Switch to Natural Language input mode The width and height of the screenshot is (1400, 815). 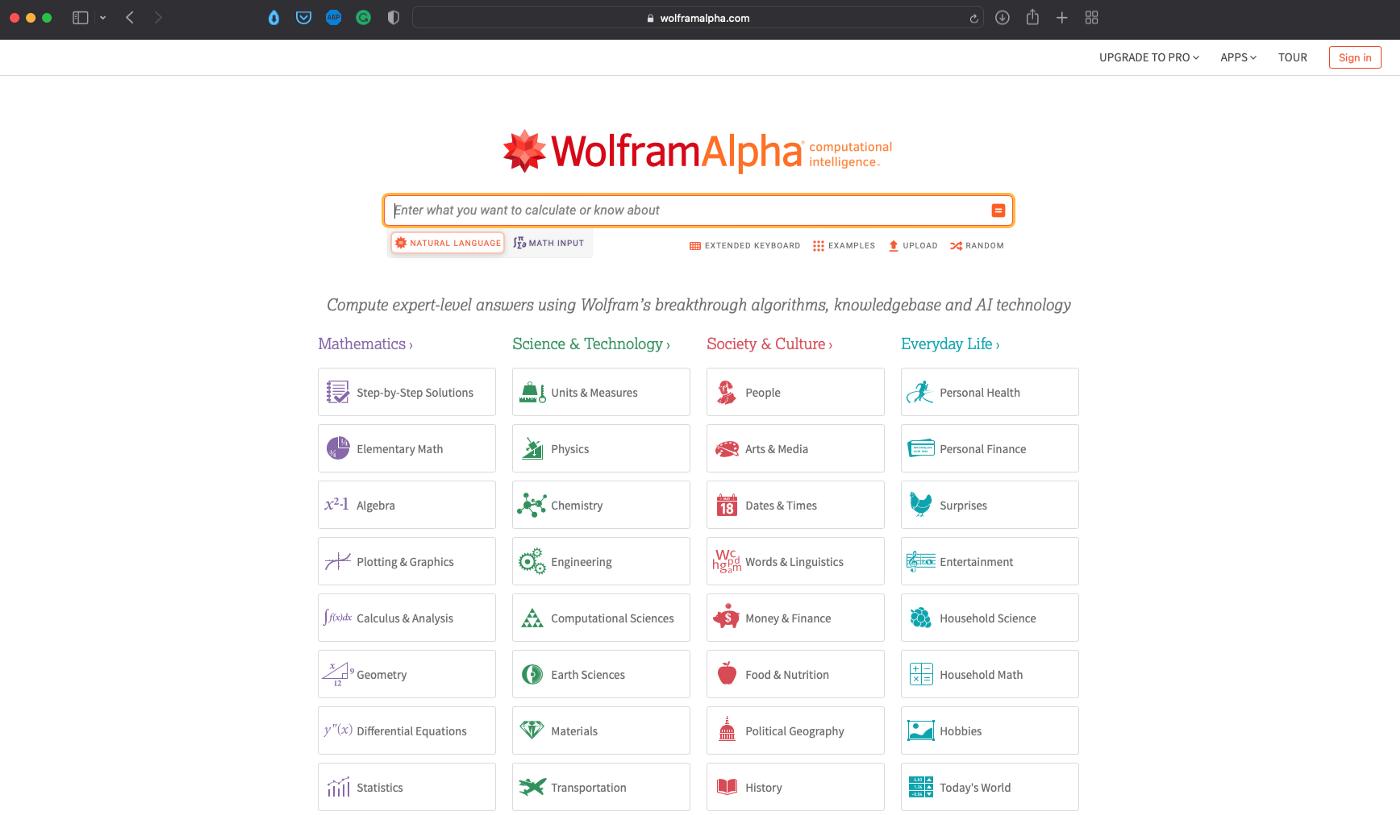pos(447,243)
